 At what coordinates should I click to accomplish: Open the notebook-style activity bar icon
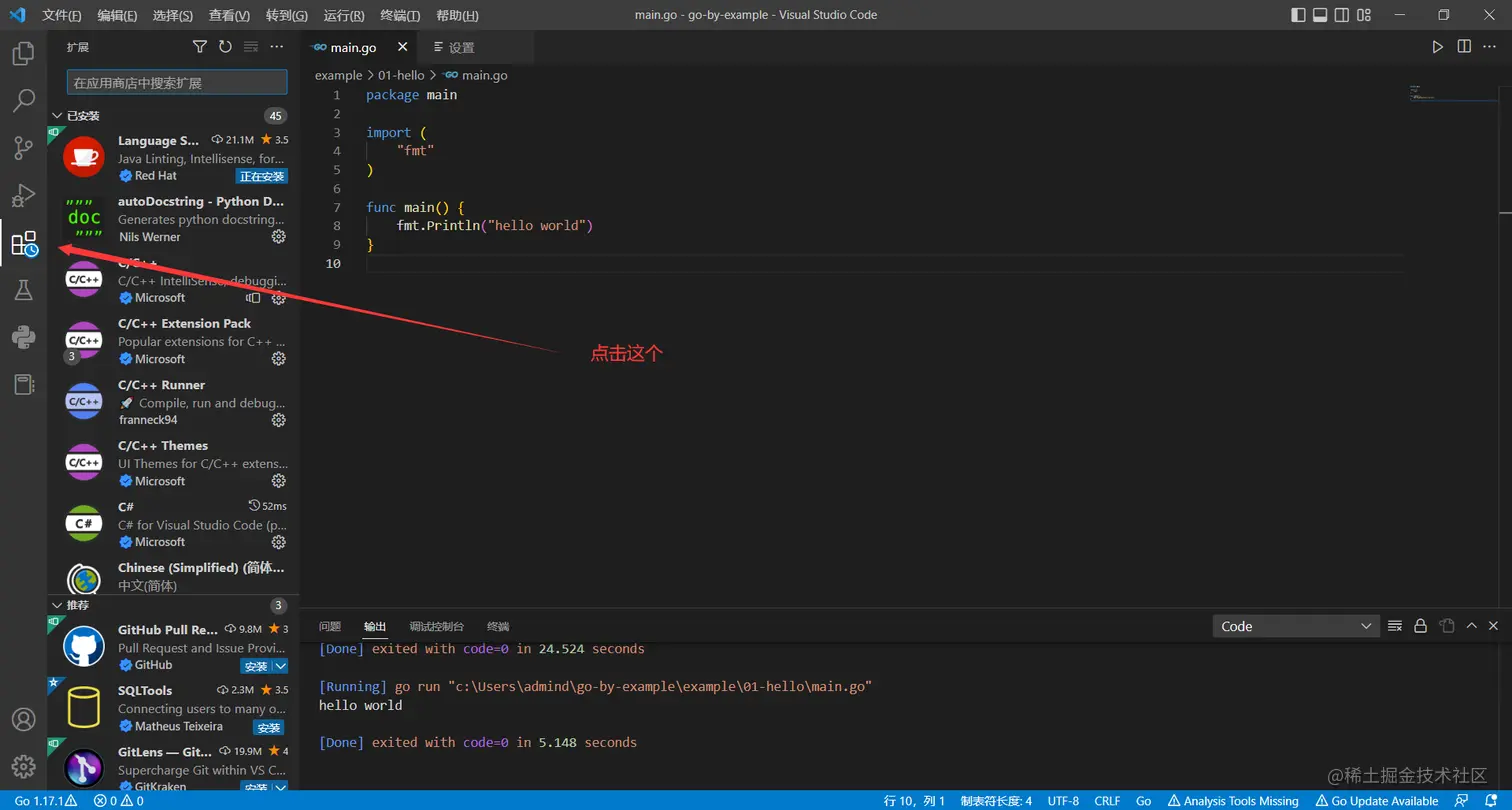click(x=24, y=384)
